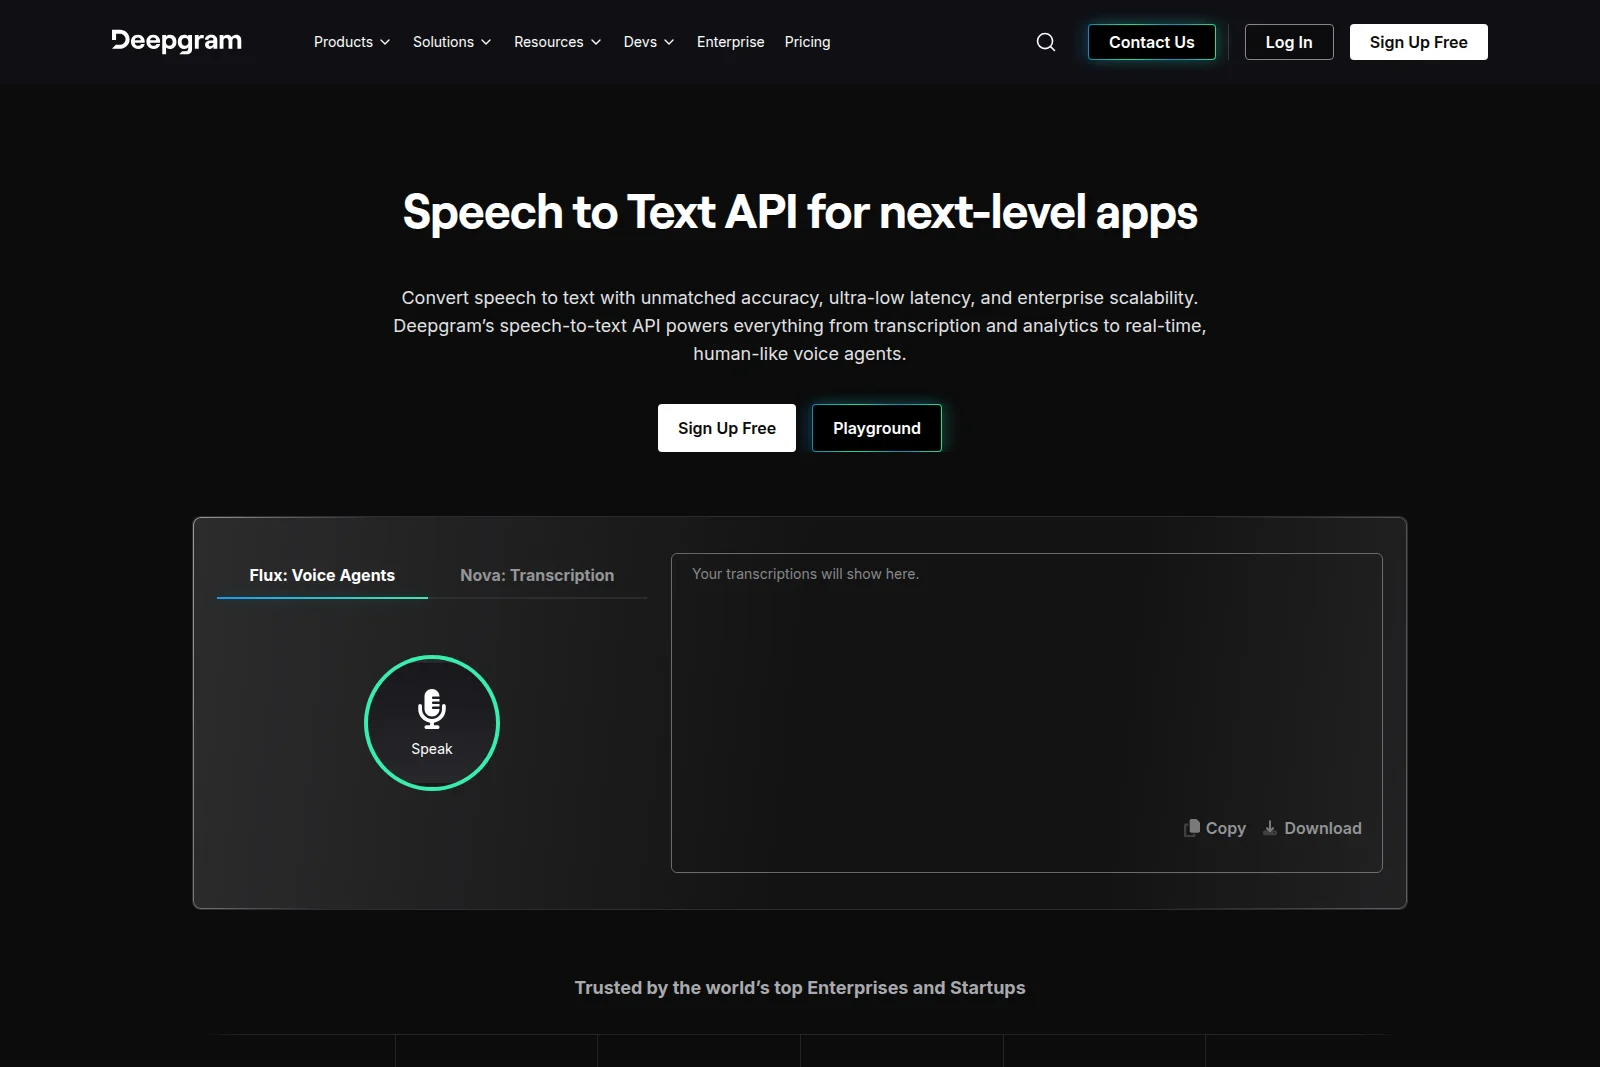Click the download arrow icon near Download label
Viewport: 1600px width, 1067px height.
pos(1268,829)
